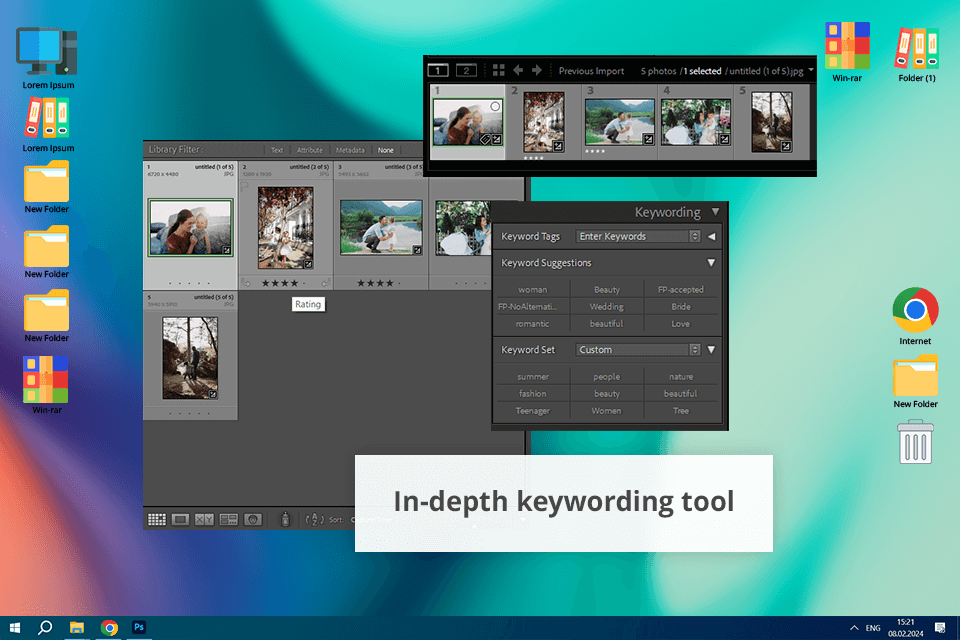The height and width of the screenshot is (640, 960).
Task: Collapse the Keywording panel header triangle
Action: [715, 212]
